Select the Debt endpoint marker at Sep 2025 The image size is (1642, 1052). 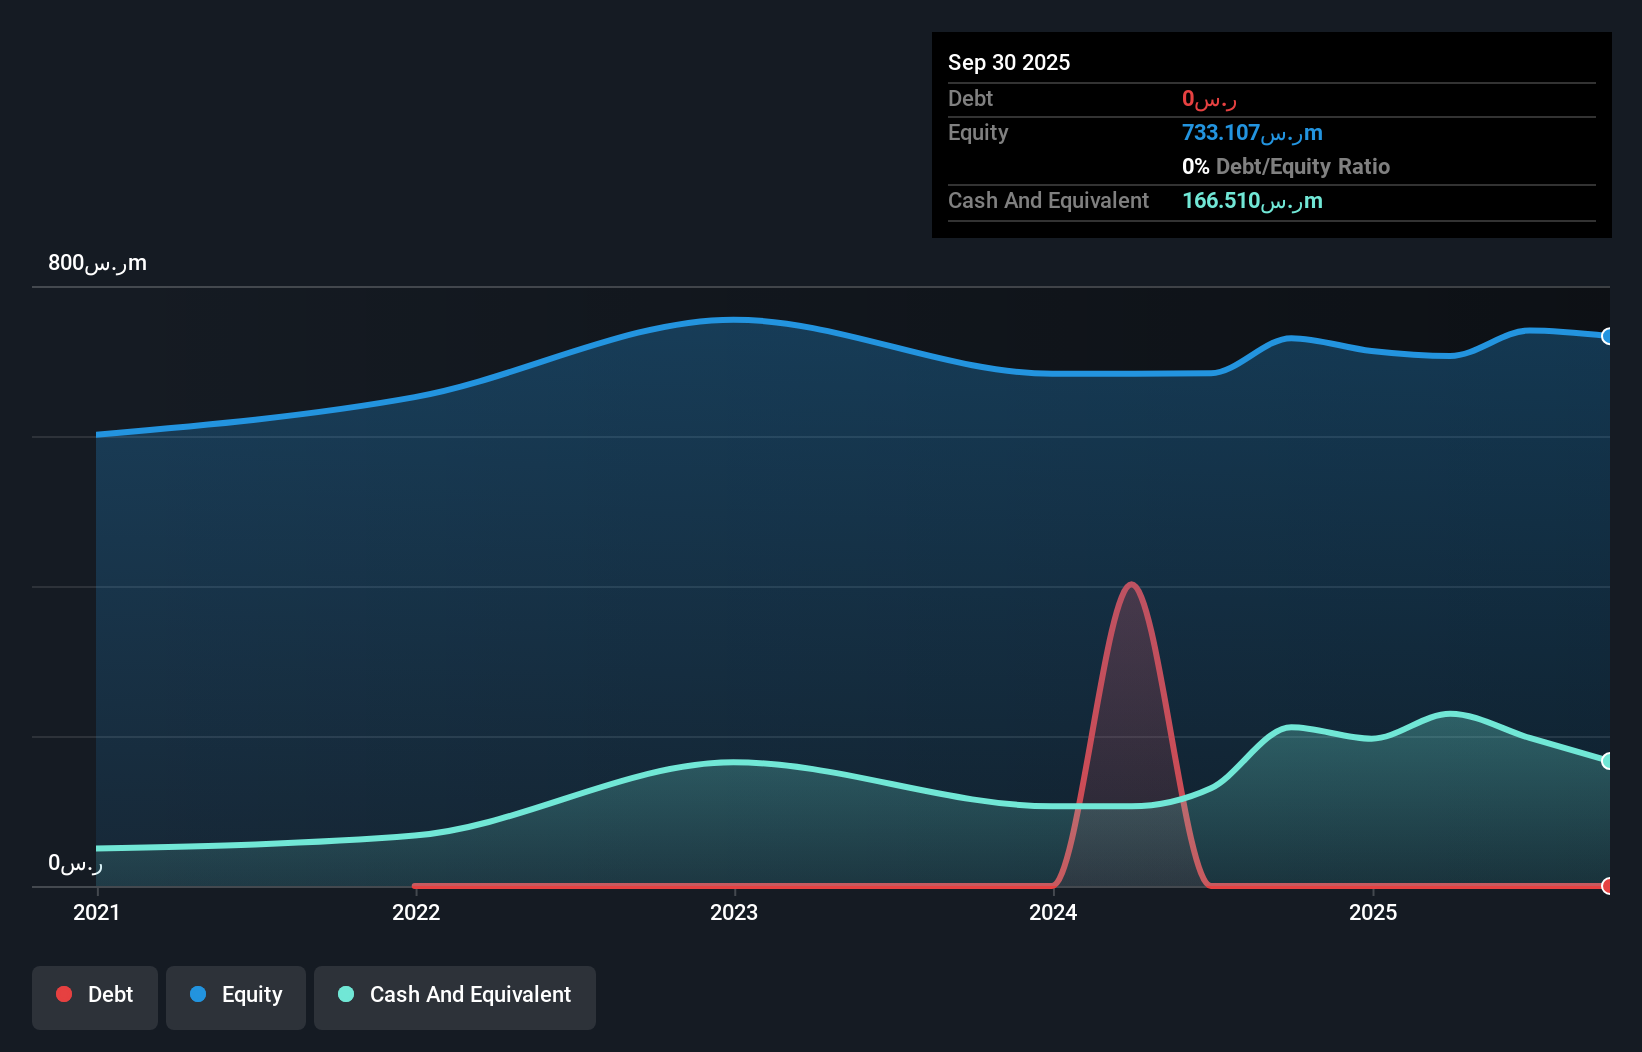pyautogui.click(x=1608, y=886)
